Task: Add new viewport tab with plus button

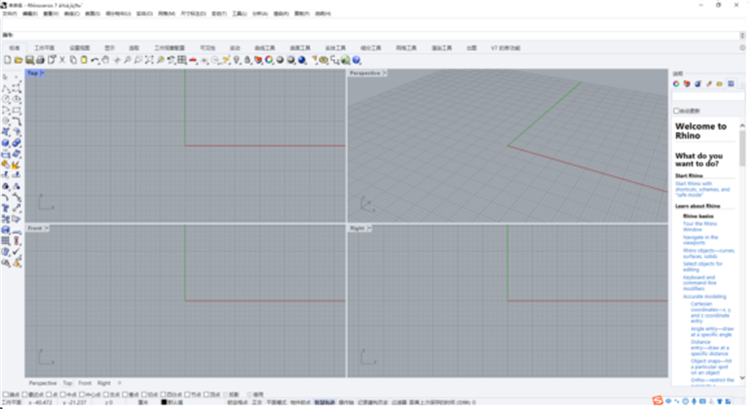Action: click(120, 383)
